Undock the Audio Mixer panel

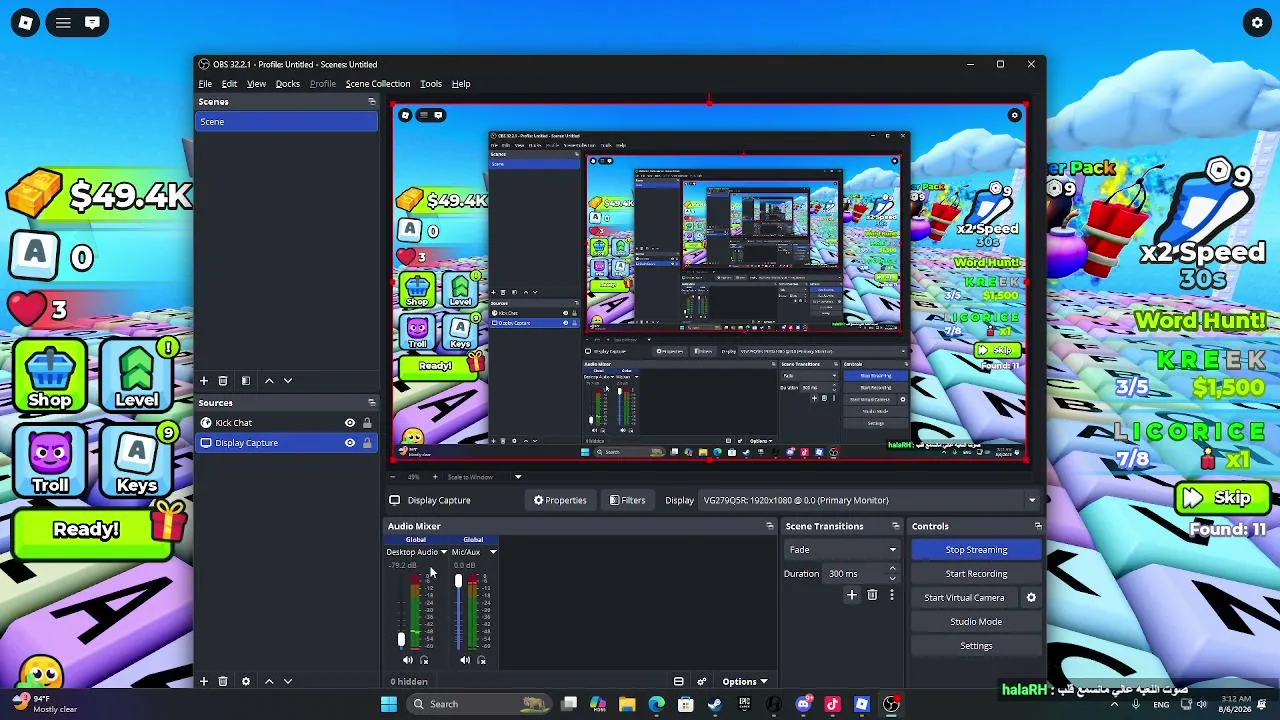click(x=770, y=526)
